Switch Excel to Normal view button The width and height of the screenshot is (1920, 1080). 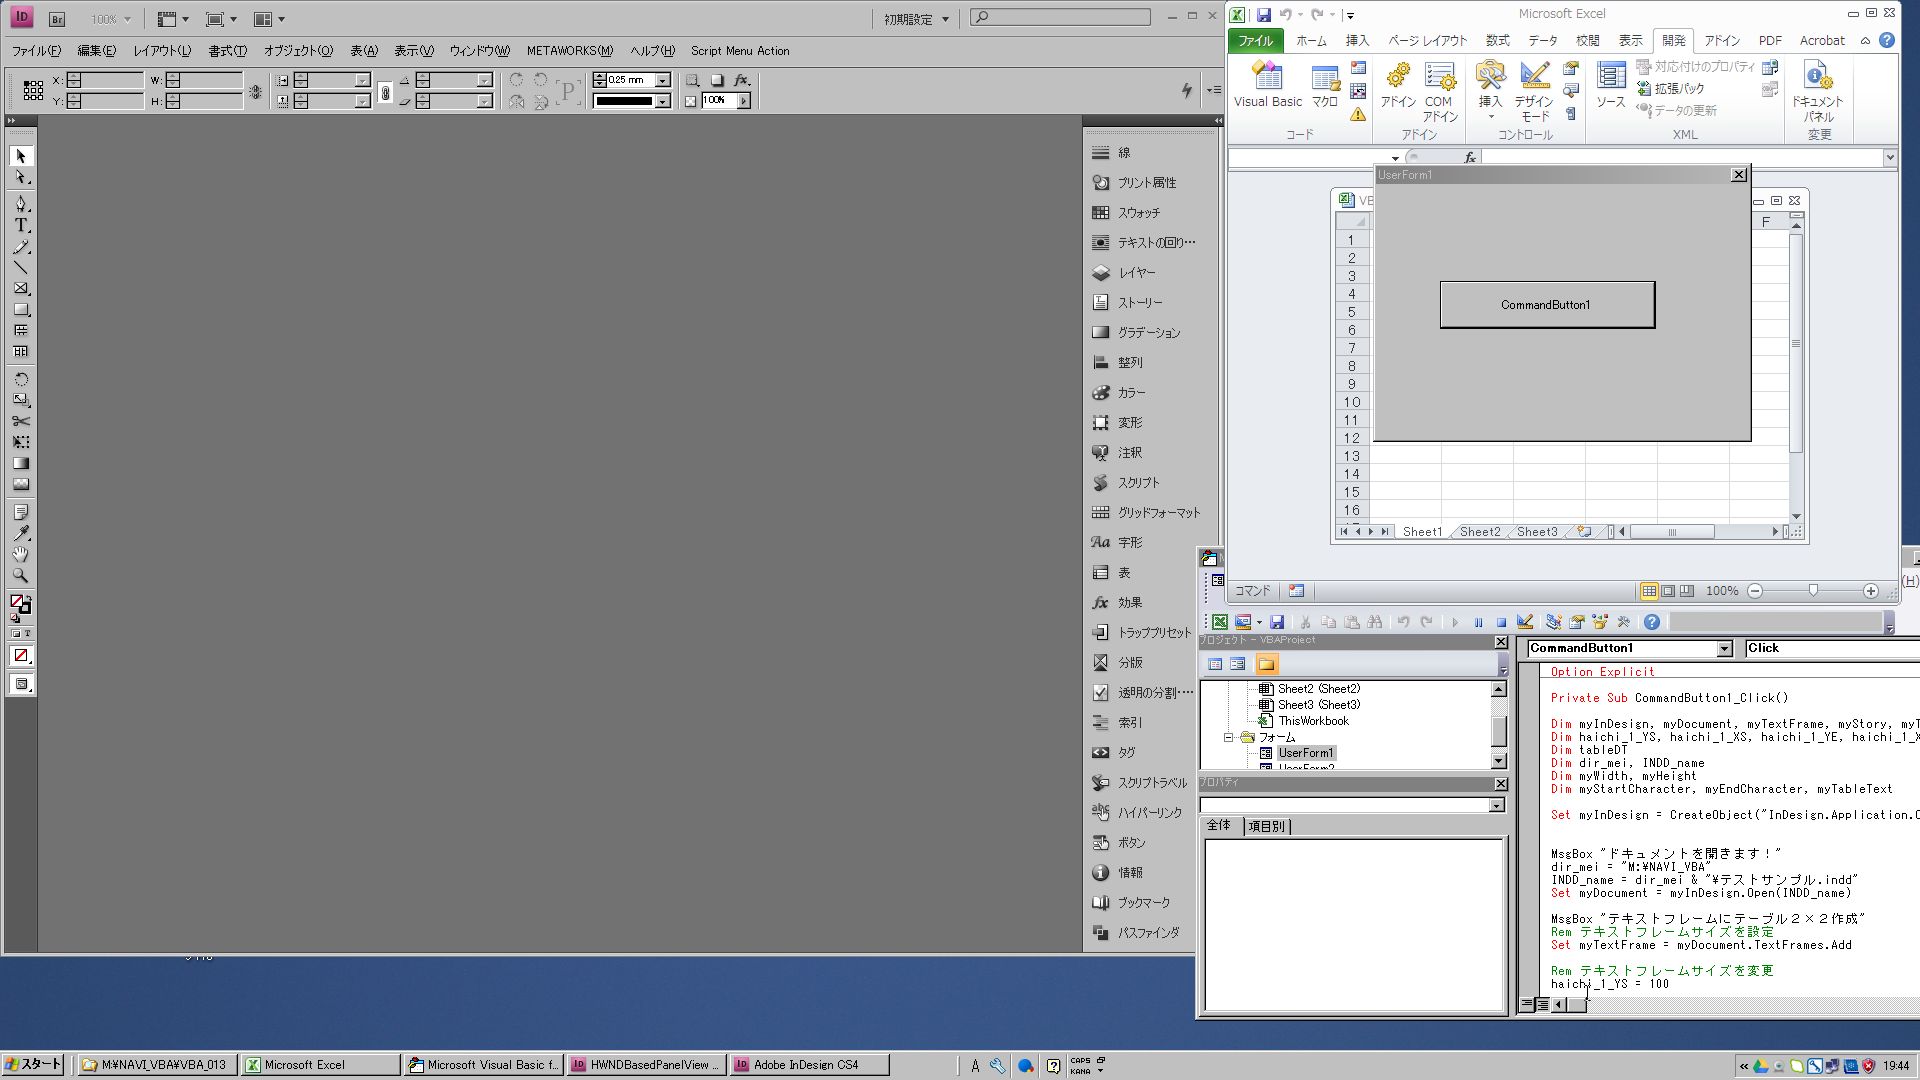point(1648,591)
